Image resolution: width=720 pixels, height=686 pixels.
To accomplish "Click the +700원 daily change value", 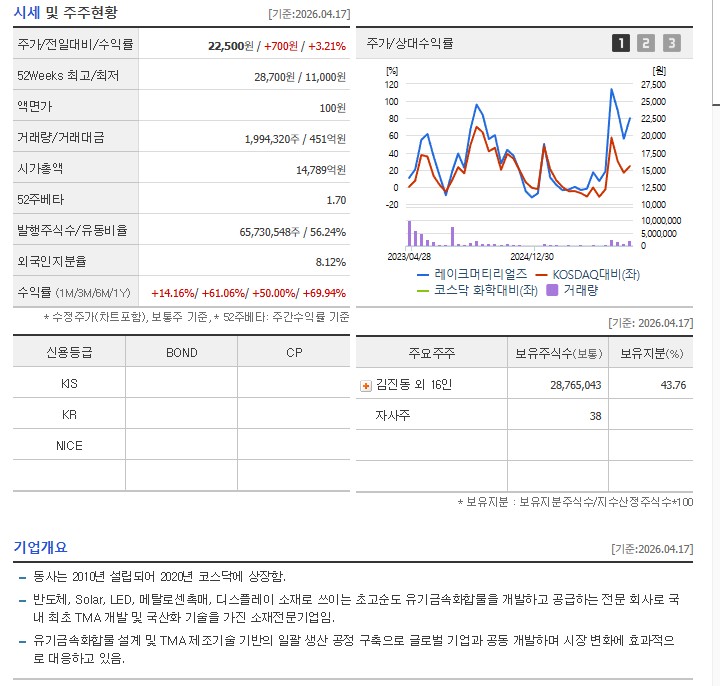I will point(281,46).
